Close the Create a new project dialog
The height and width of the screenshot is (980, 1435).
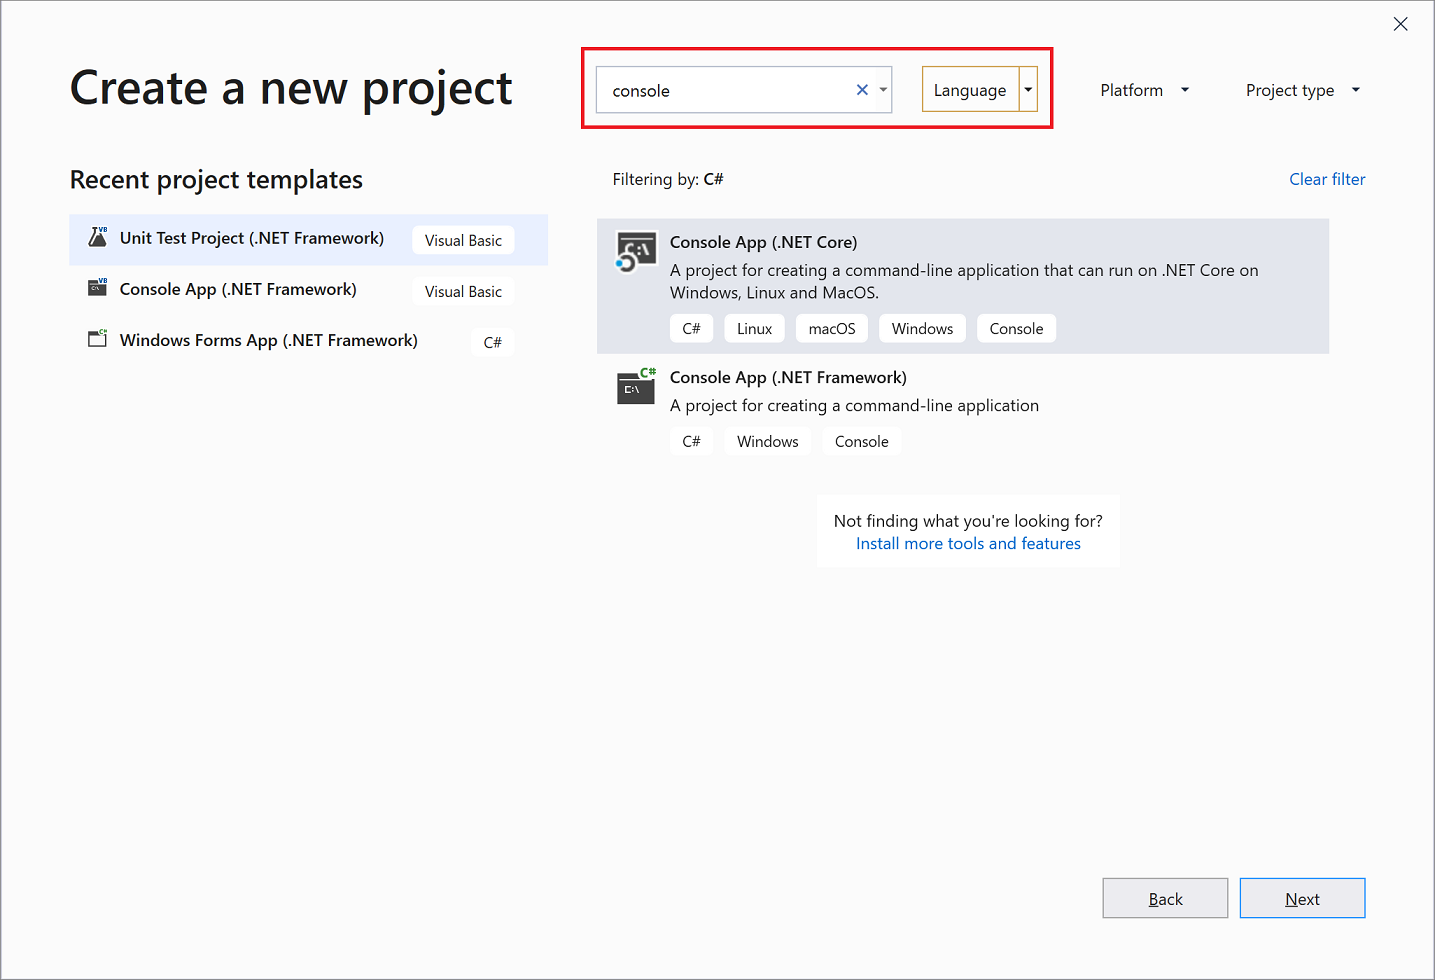tap(1400, 24)
